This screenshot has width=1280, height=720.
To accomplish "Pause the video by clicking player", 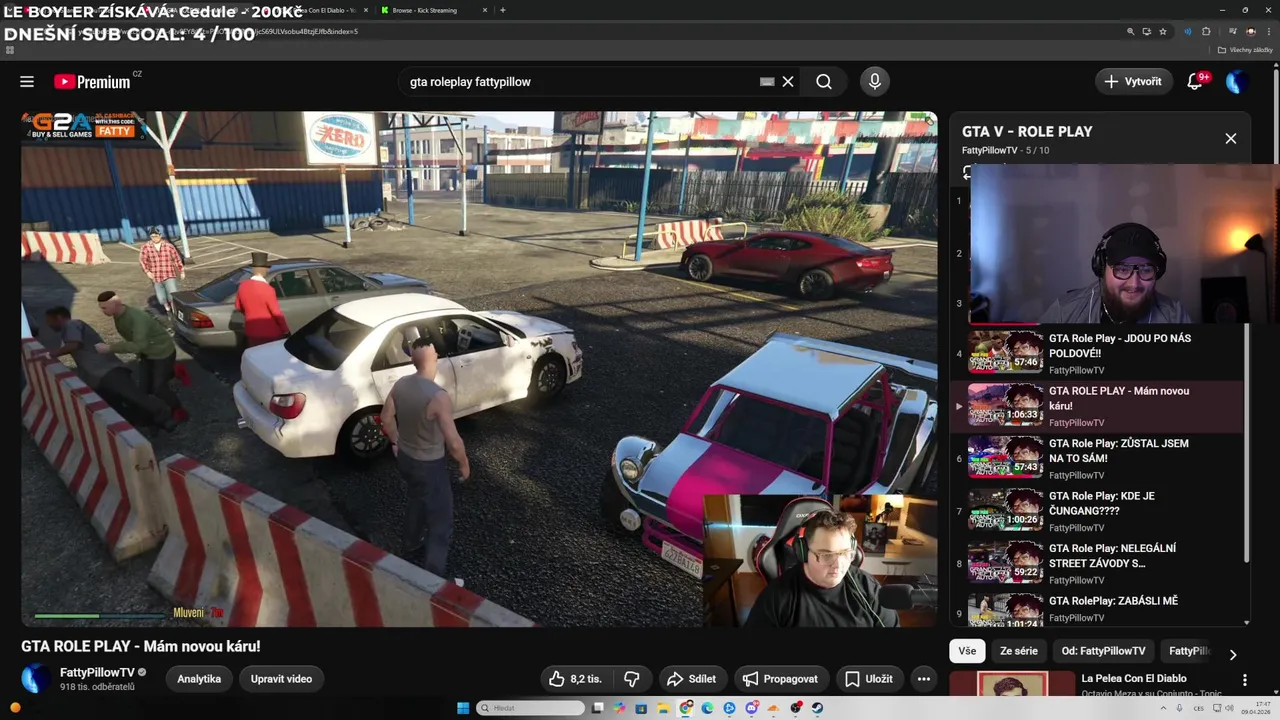I will point(479,369).
